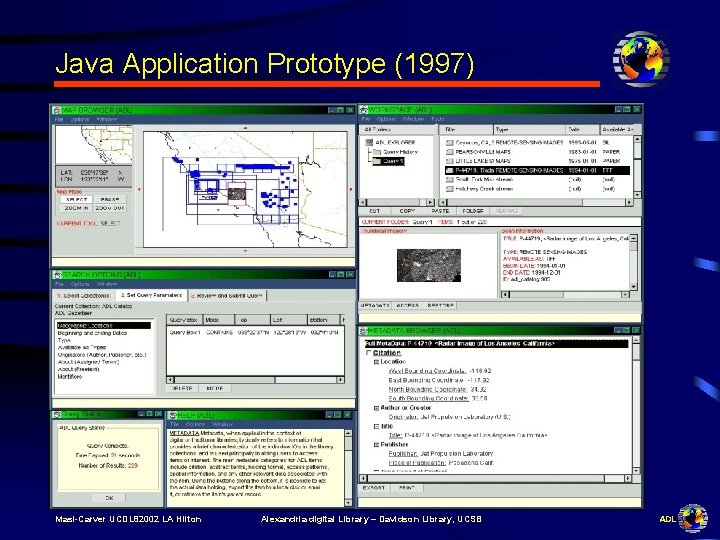
Task: Click Workspace results horizontal scrollbar thumb
Action: click(x=513, y=202)
